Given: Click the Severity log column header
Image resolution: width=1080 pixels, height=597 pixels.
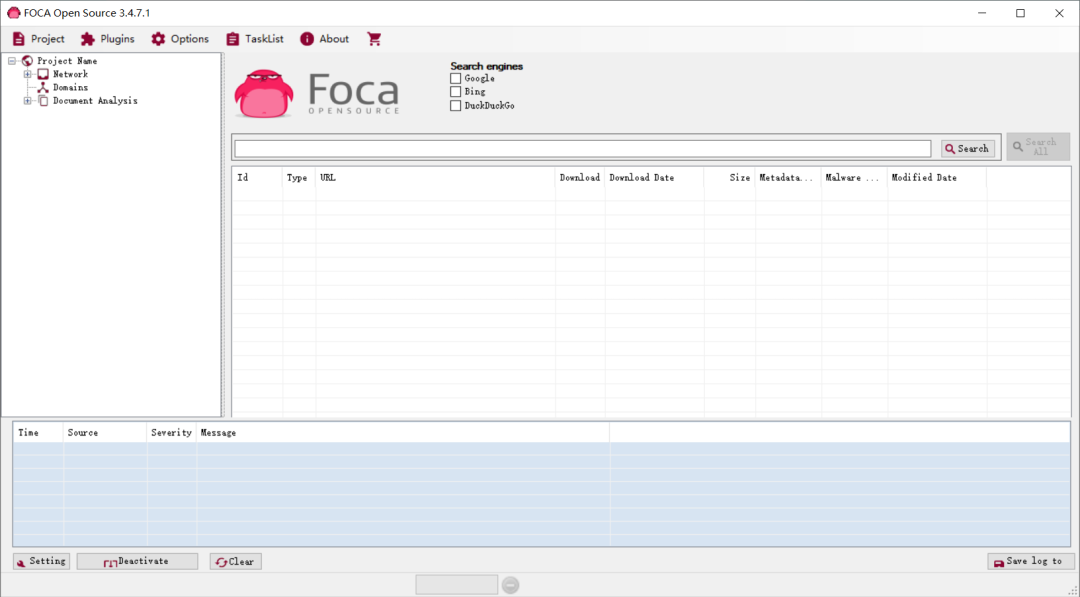Looking at the screenshot, I should tap(172, 432).
